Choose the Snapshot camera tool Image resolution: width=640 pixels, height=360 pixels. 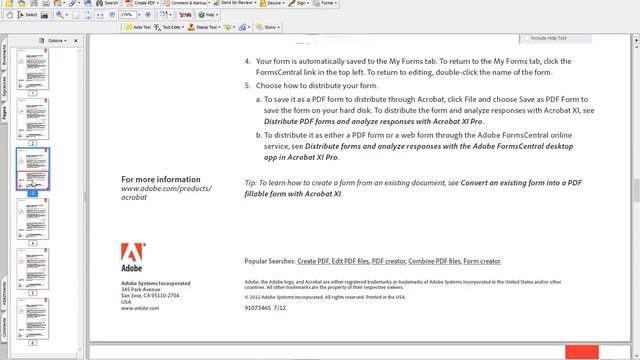coord(44,15)
